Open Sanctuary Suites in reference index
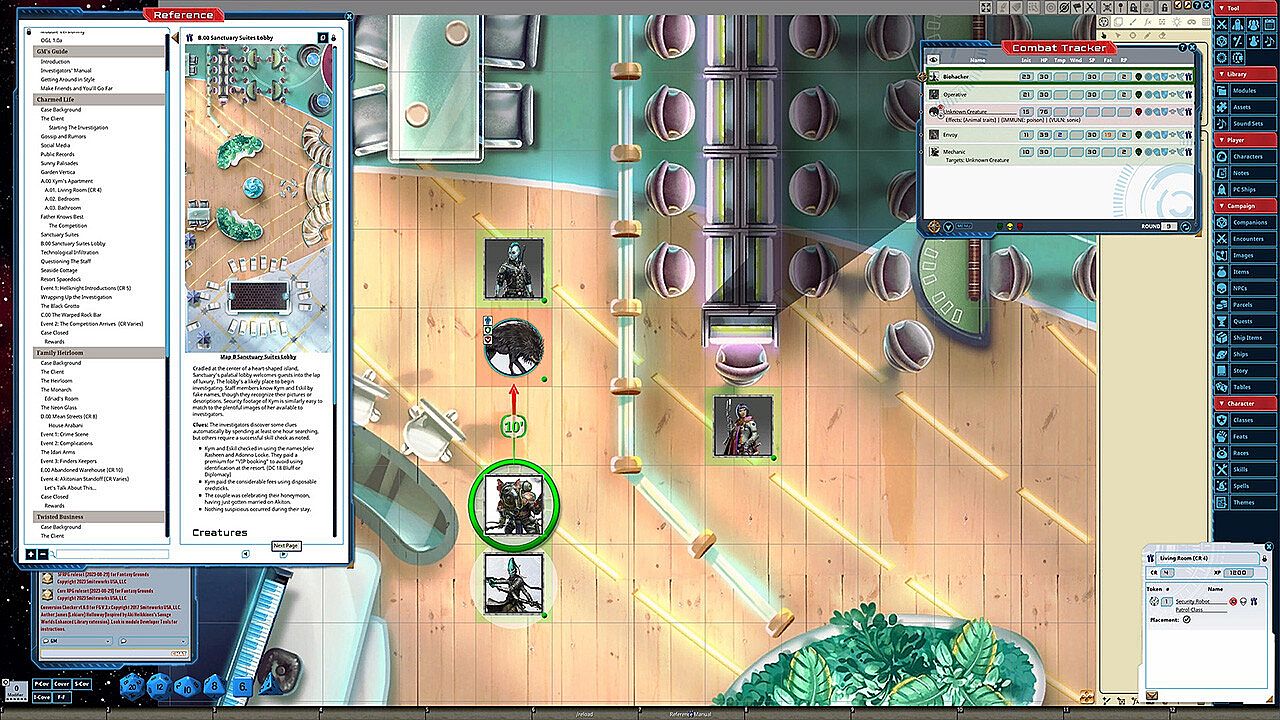The height and width of the screenshot is (720, 1280). coord(59,234)
